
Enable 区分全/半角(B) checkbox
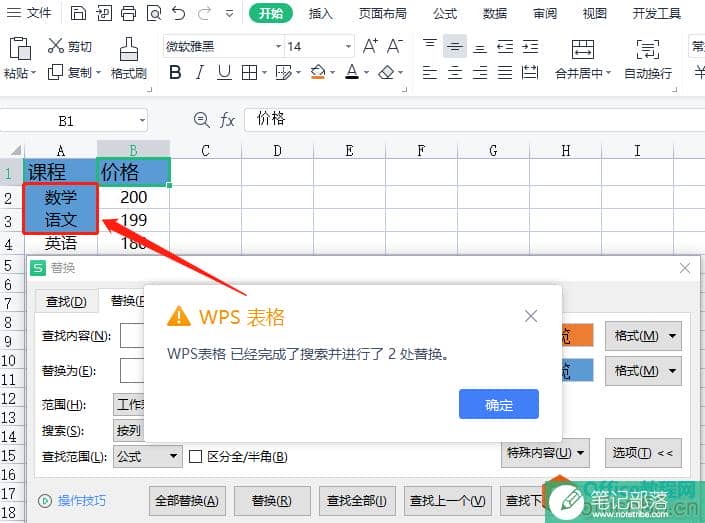pos(195,456)
